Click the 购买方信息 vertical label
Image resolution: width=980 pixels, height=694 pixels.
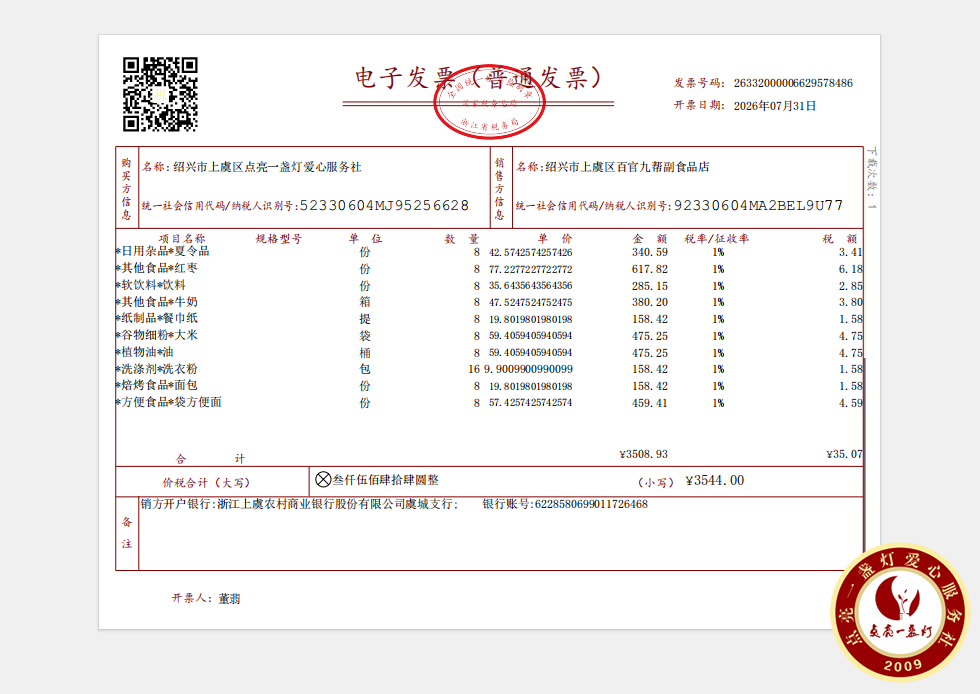[x=126, y=189]
